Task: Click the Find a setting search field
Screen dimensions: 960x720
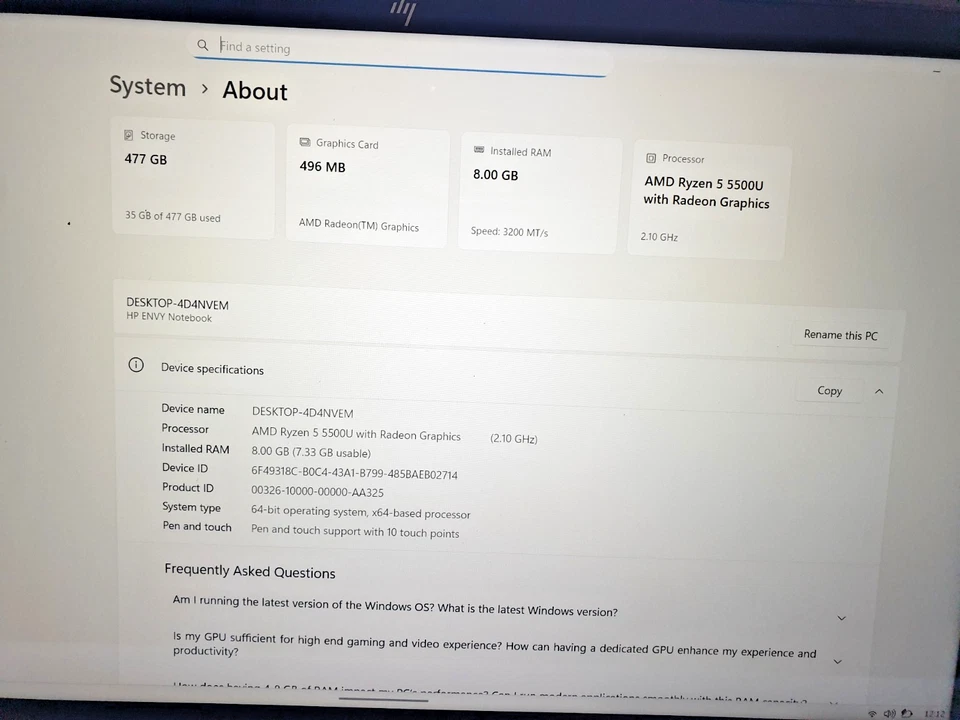Action: (x=300, y=46)
